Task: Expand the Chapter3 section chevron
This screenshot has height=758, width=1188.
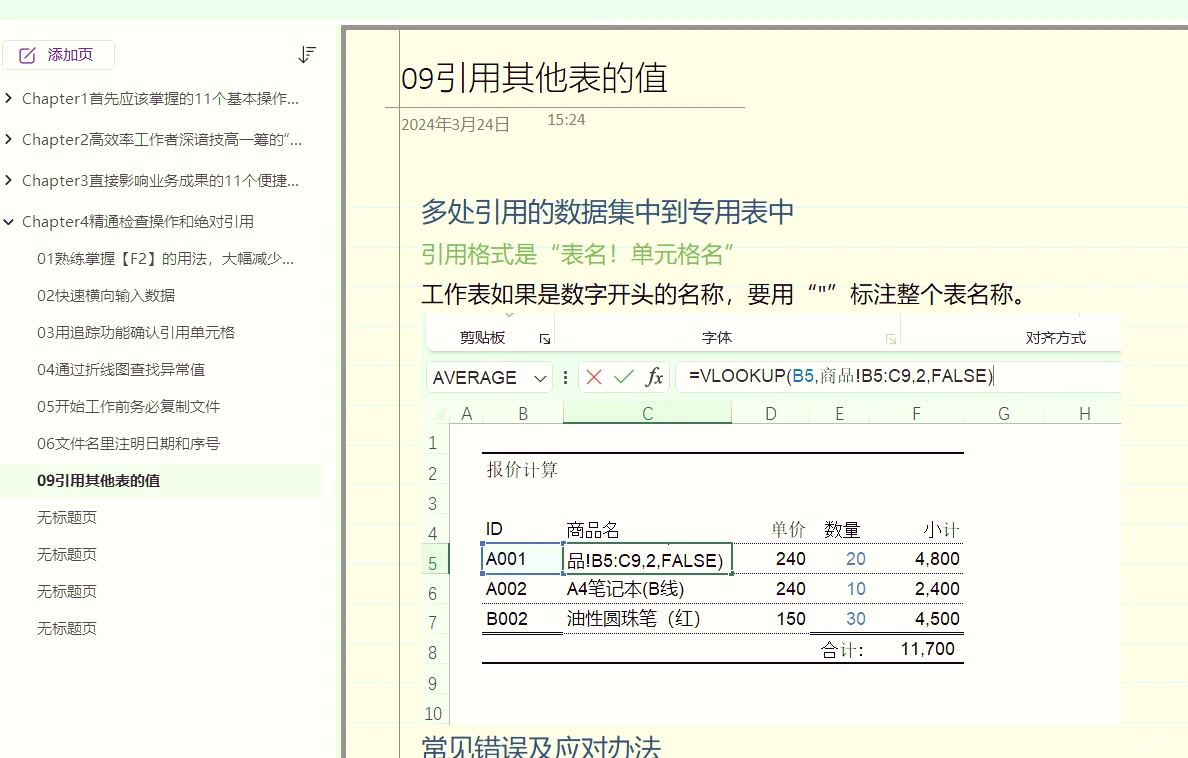Action: pos(8,180)
